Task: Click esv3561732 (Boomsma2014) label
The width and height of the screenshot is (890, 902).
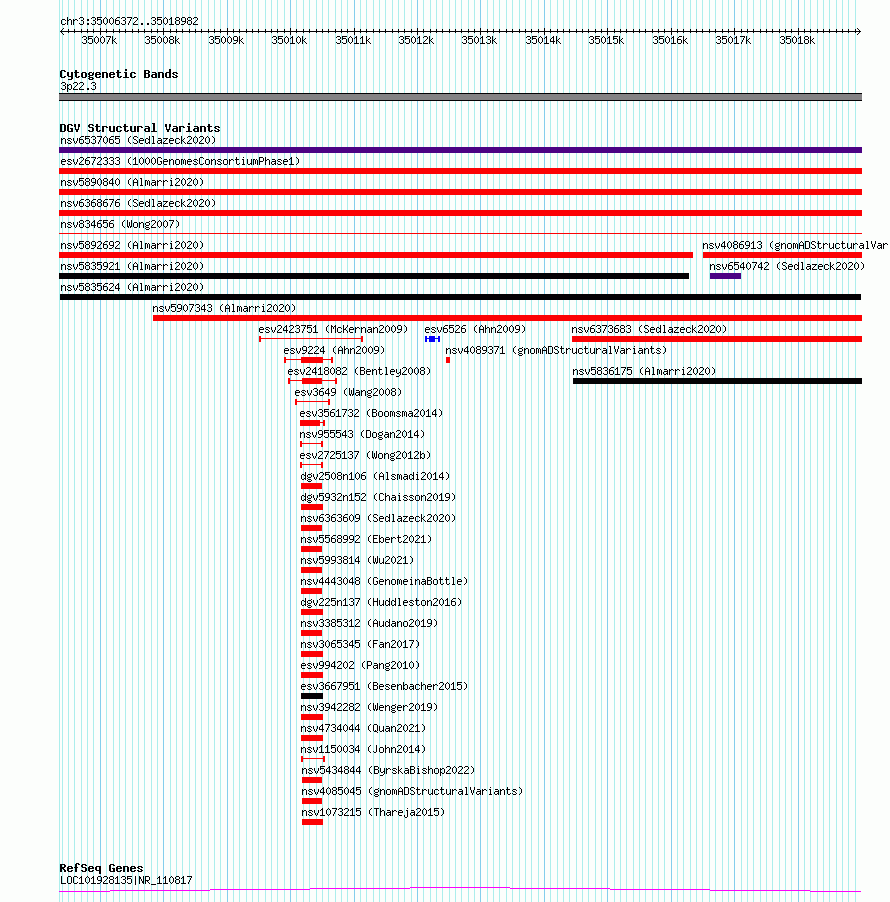Action: tap(371, 414)
